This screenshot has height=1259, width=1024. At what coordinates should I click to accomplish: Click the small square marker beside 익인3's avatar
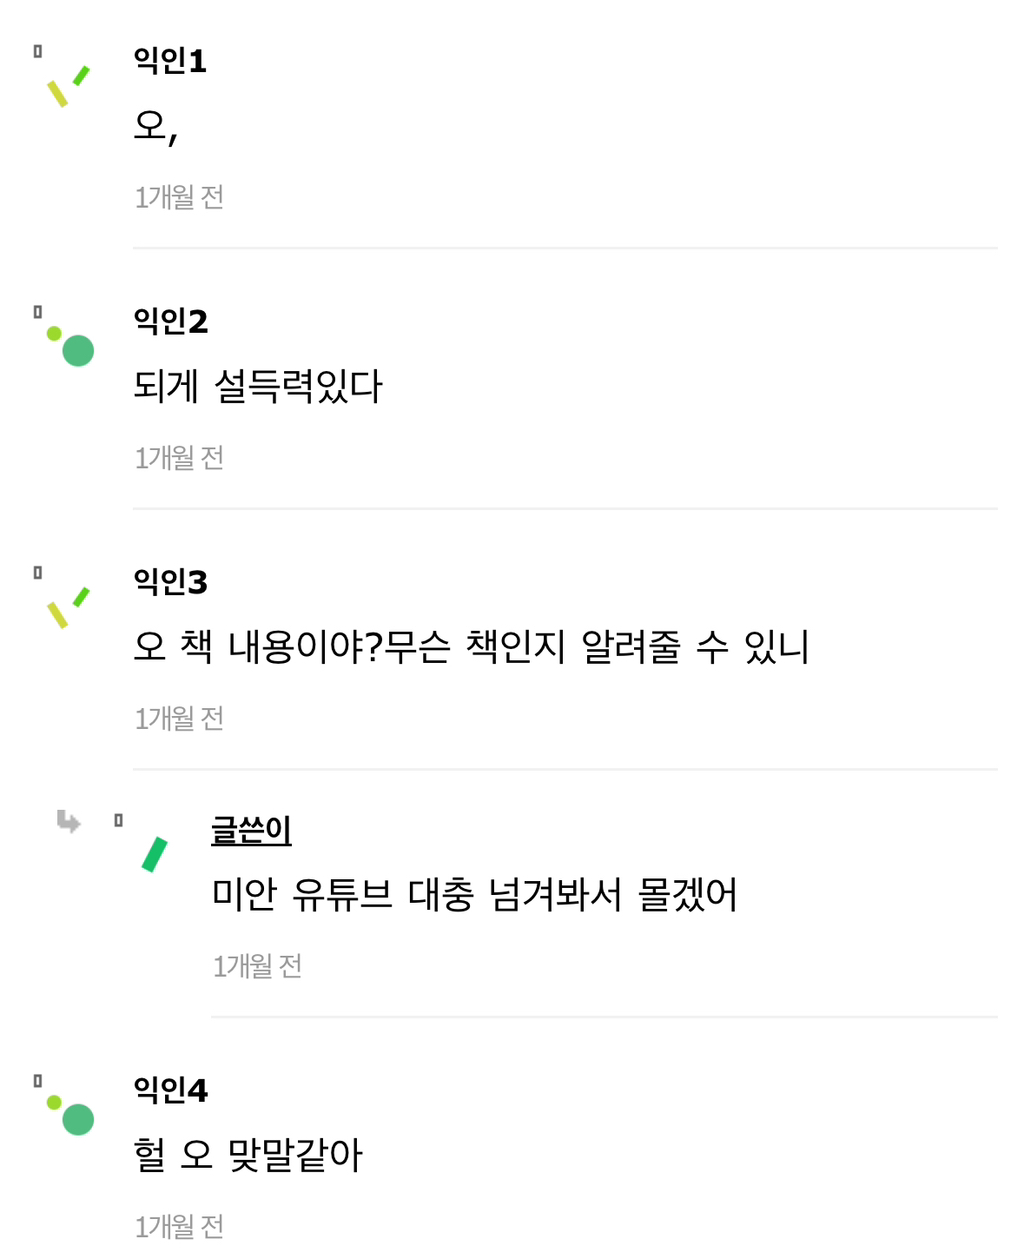[38, 573]
